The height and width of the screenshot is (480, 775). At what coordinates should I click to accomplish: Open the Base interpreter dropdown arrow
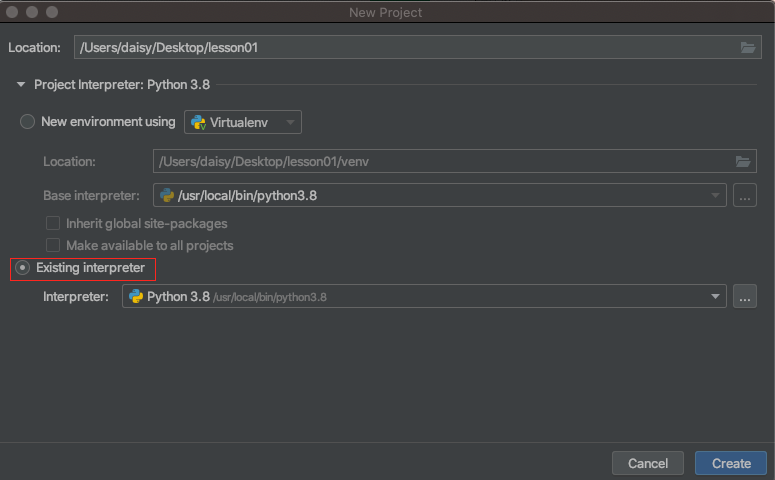[x=715, y=196]
